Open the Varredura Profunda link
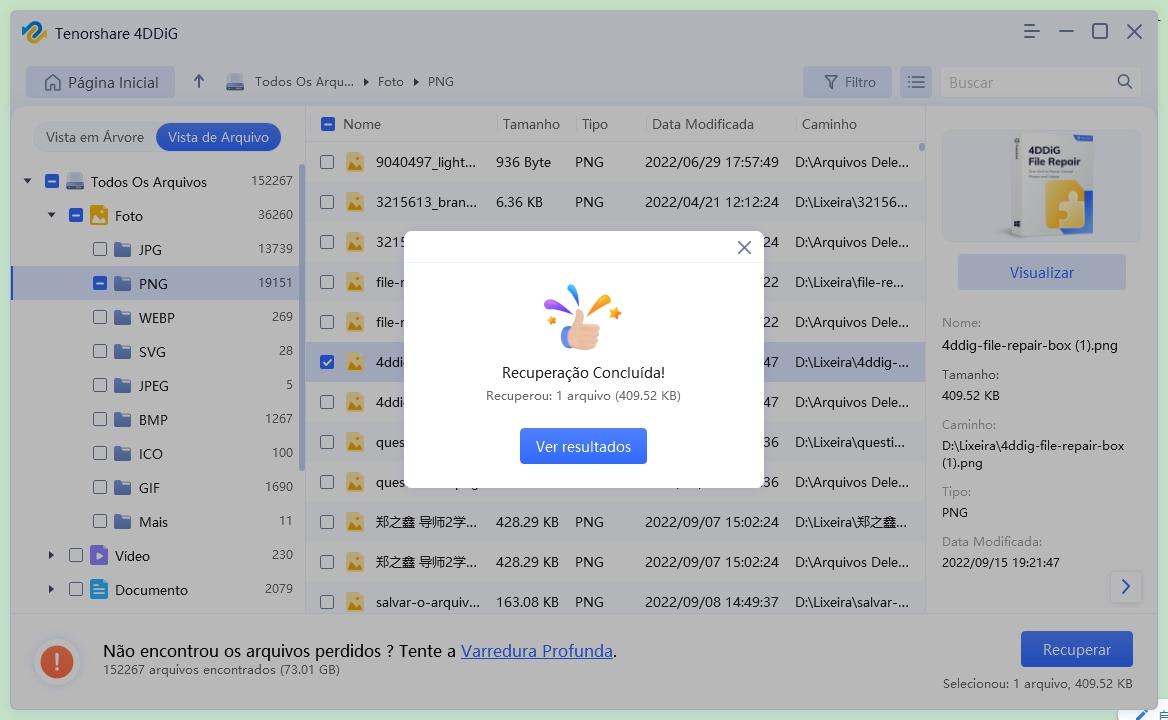The width and height of the screenshot is (1168, 720). (x=536, y=651)
